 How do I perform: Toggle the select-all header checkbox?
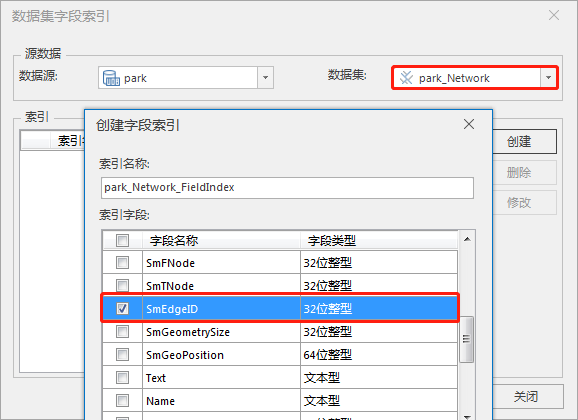coord(122,240)
